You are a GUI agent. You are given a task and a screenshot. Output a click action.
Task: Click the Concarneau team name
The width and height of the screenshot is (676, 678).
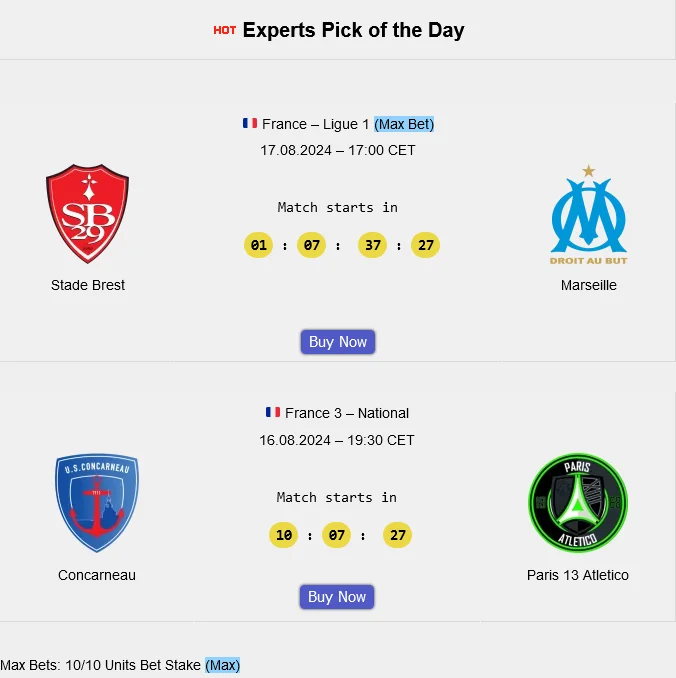(97, 575)
